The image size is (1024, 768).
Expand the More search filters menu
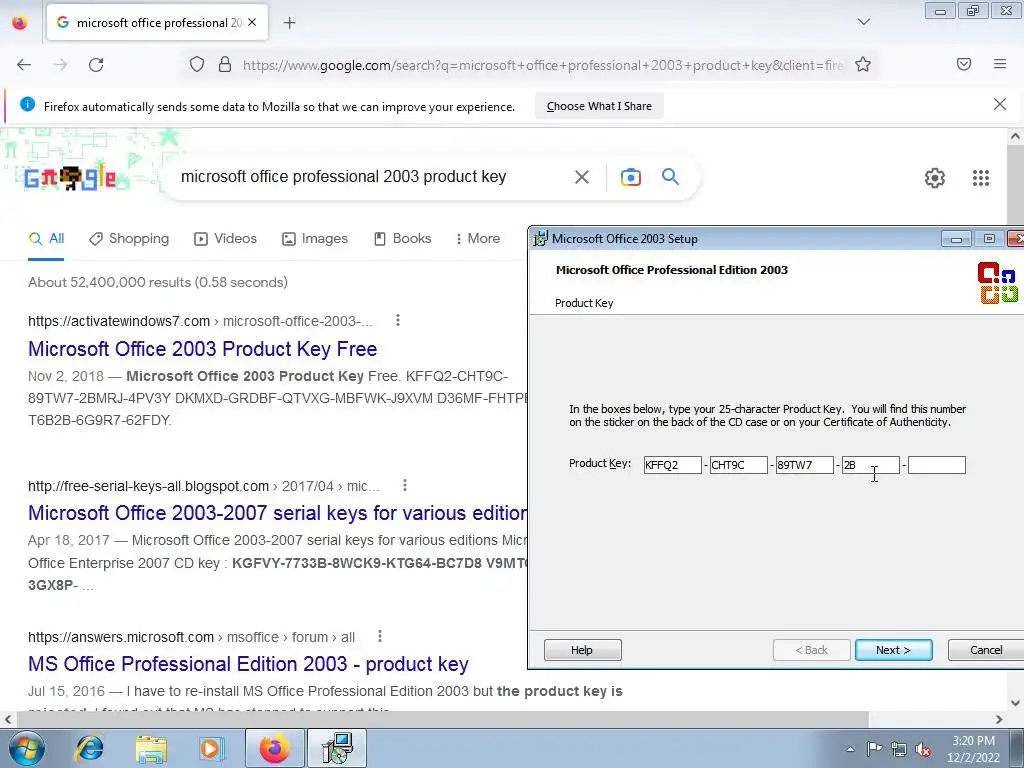coord(477,238)
